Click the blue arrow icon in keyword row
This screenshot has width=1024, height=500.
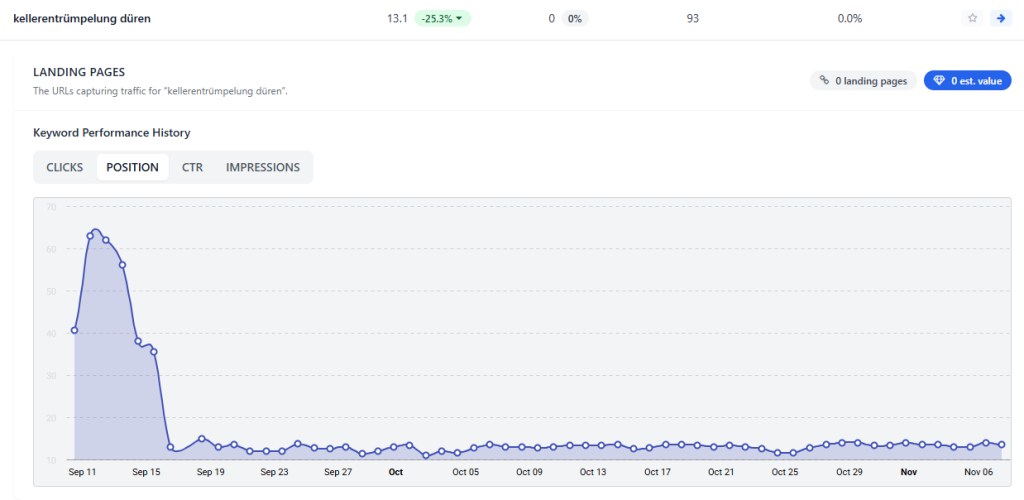[999, 18]
